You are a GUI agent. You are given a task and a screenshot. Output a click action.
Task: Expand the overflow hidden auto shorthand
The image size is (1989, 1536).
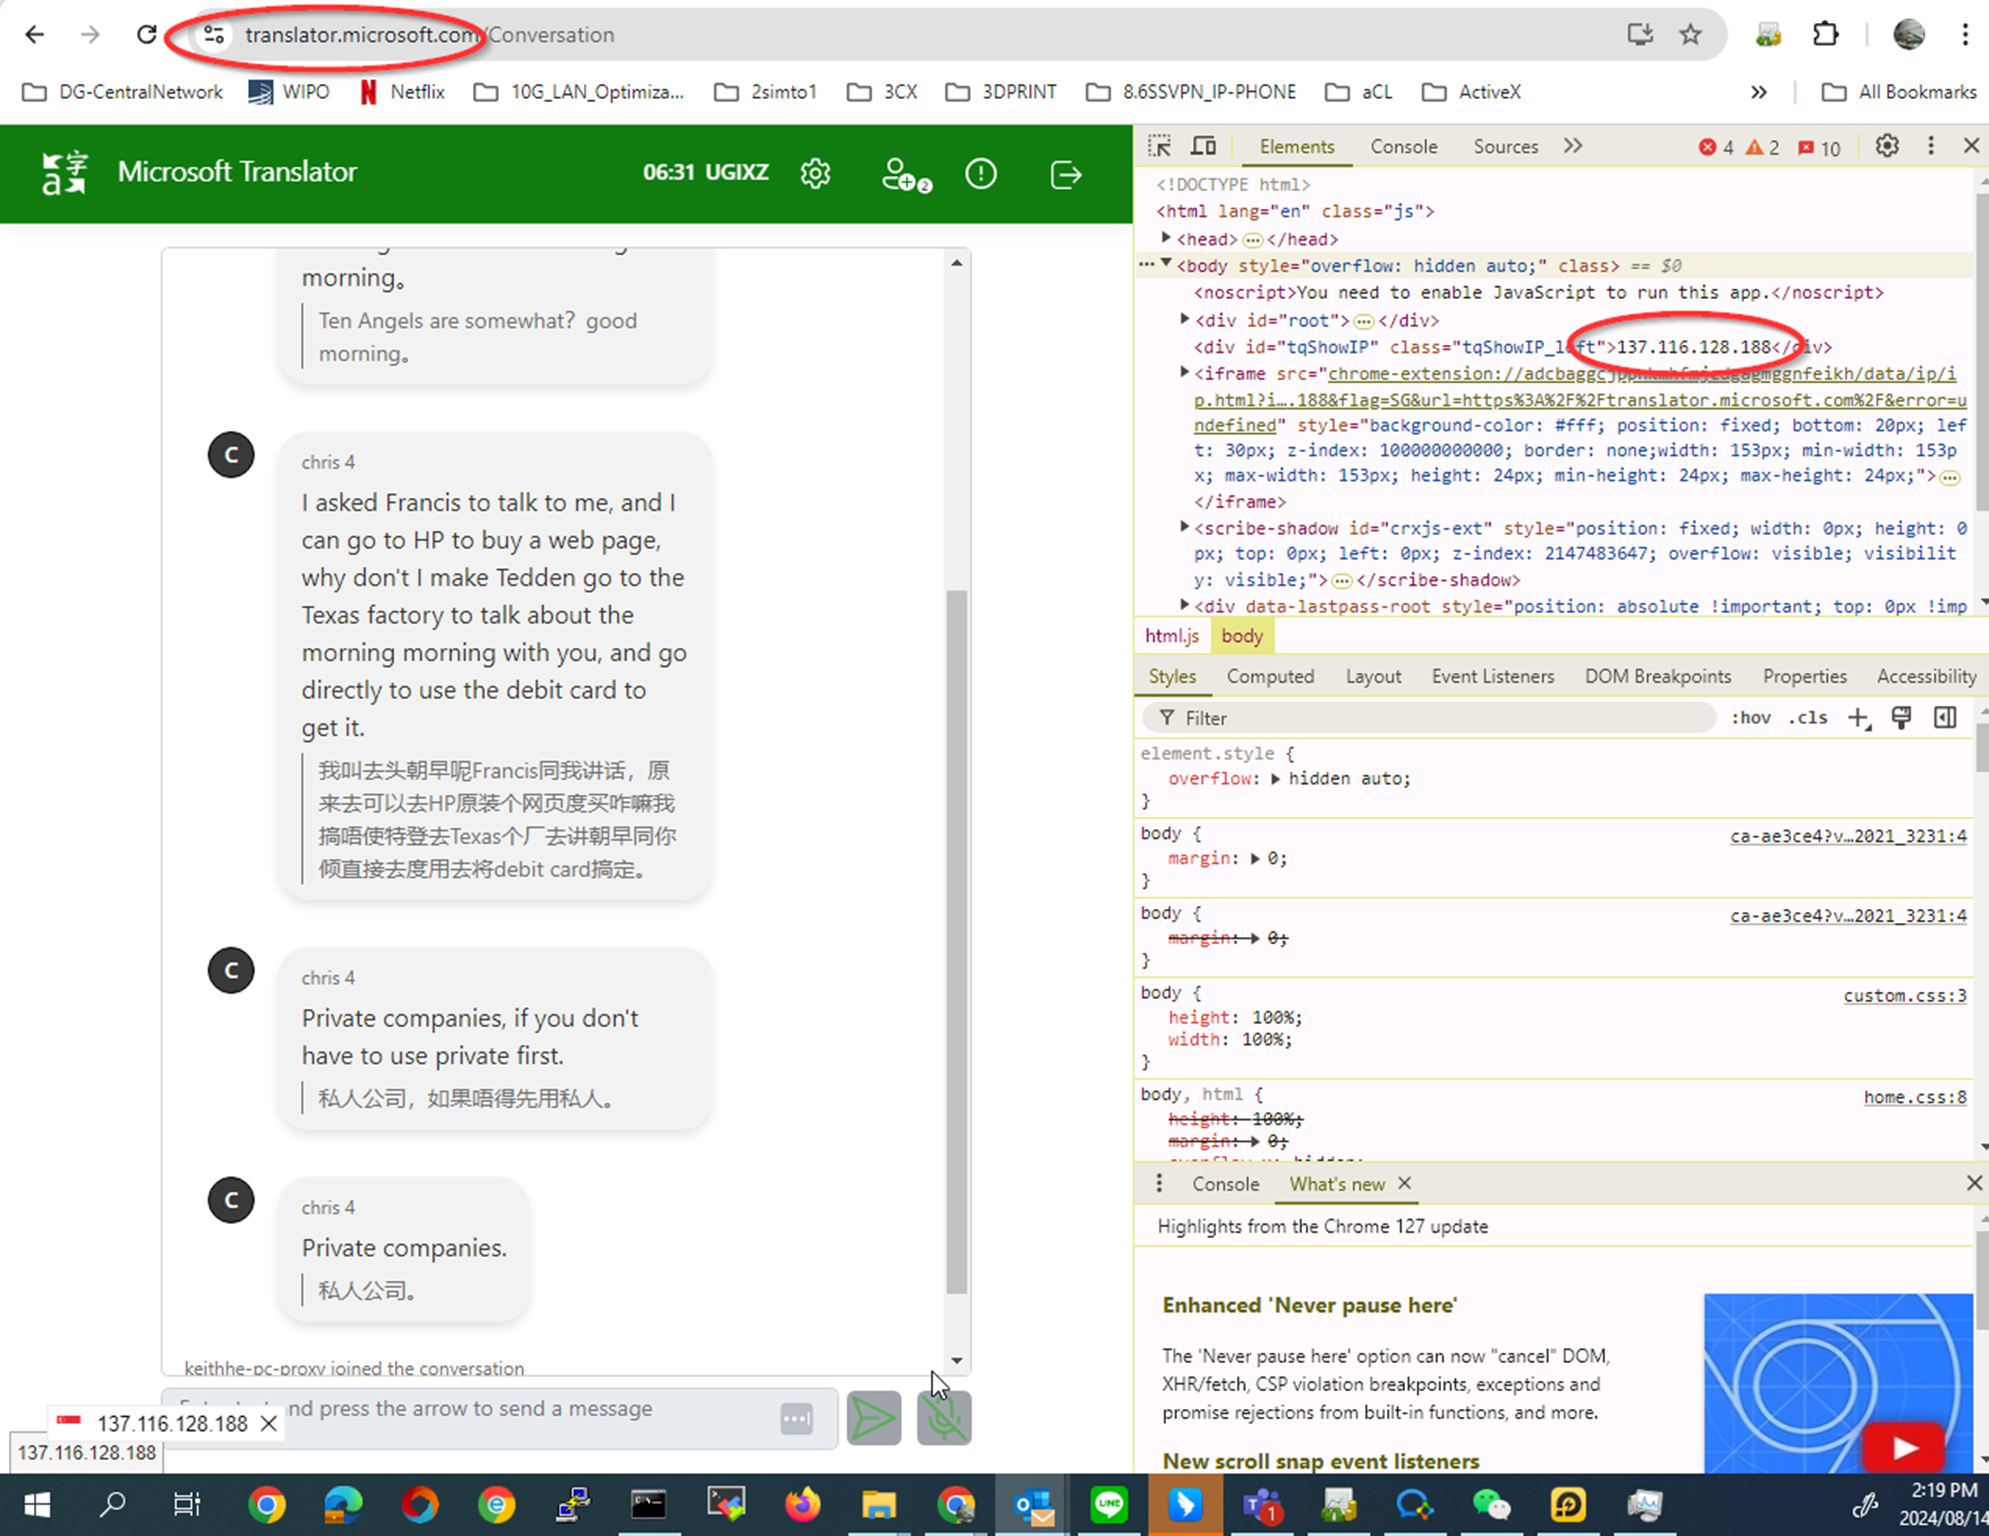[x=1275, y=779]
